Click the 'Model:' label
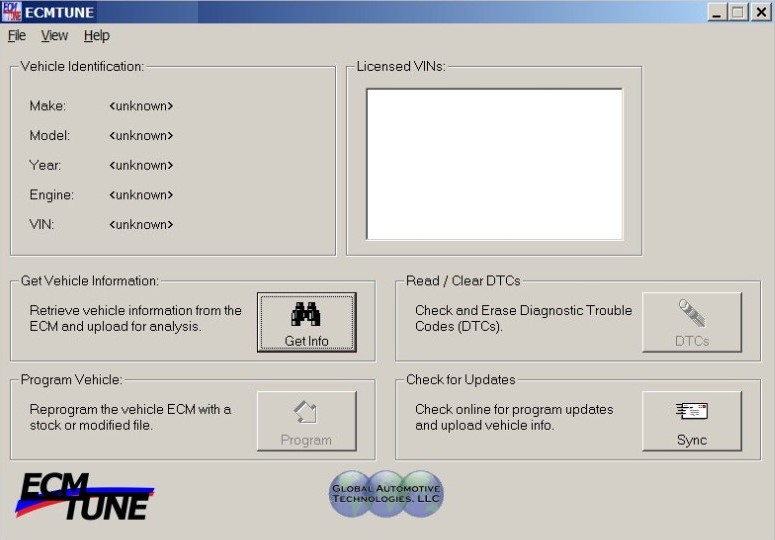The height and width of the screenshot is (540, 775). 49,135
